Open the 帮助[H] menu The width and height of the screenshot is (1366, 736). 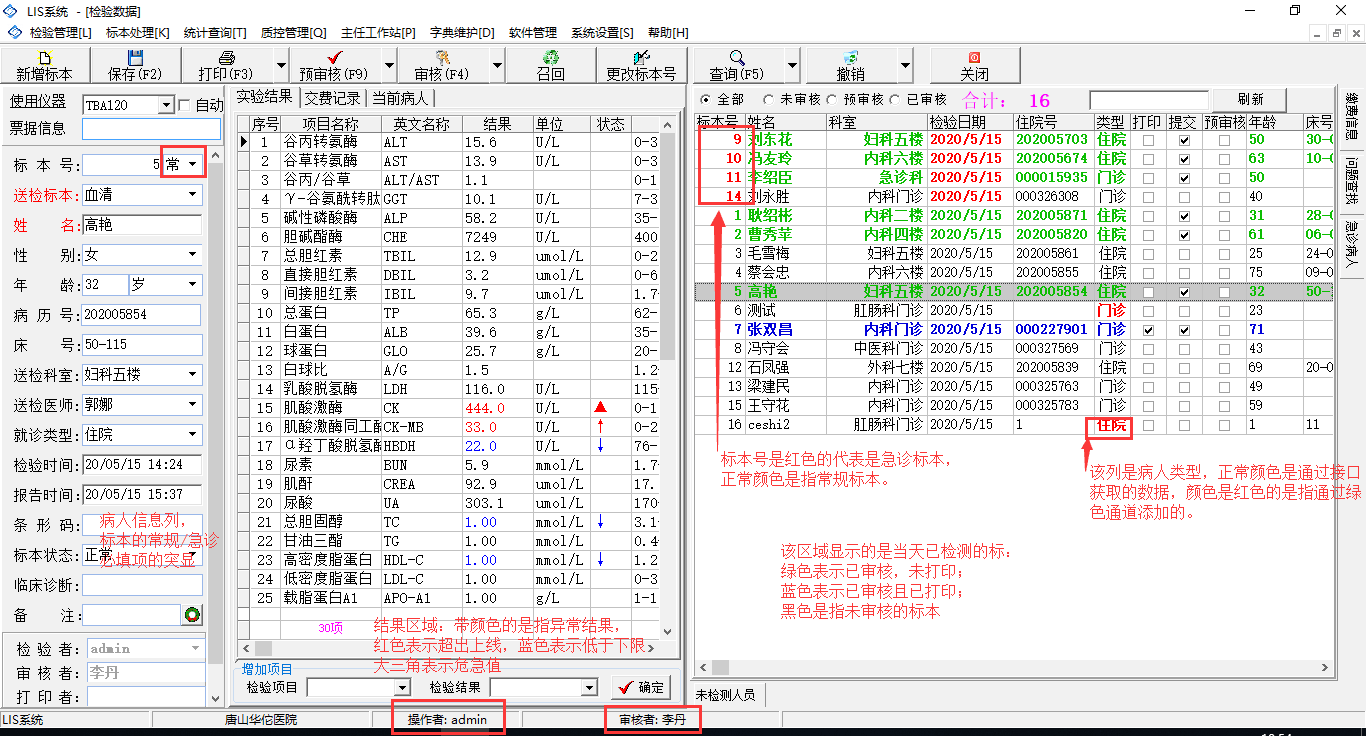[x=668, y=33]
